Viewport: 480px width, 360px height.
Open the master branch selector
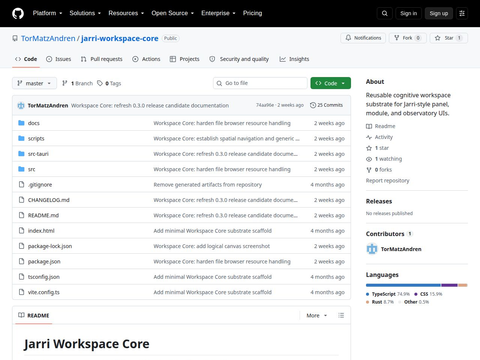(x=34, y=83)
